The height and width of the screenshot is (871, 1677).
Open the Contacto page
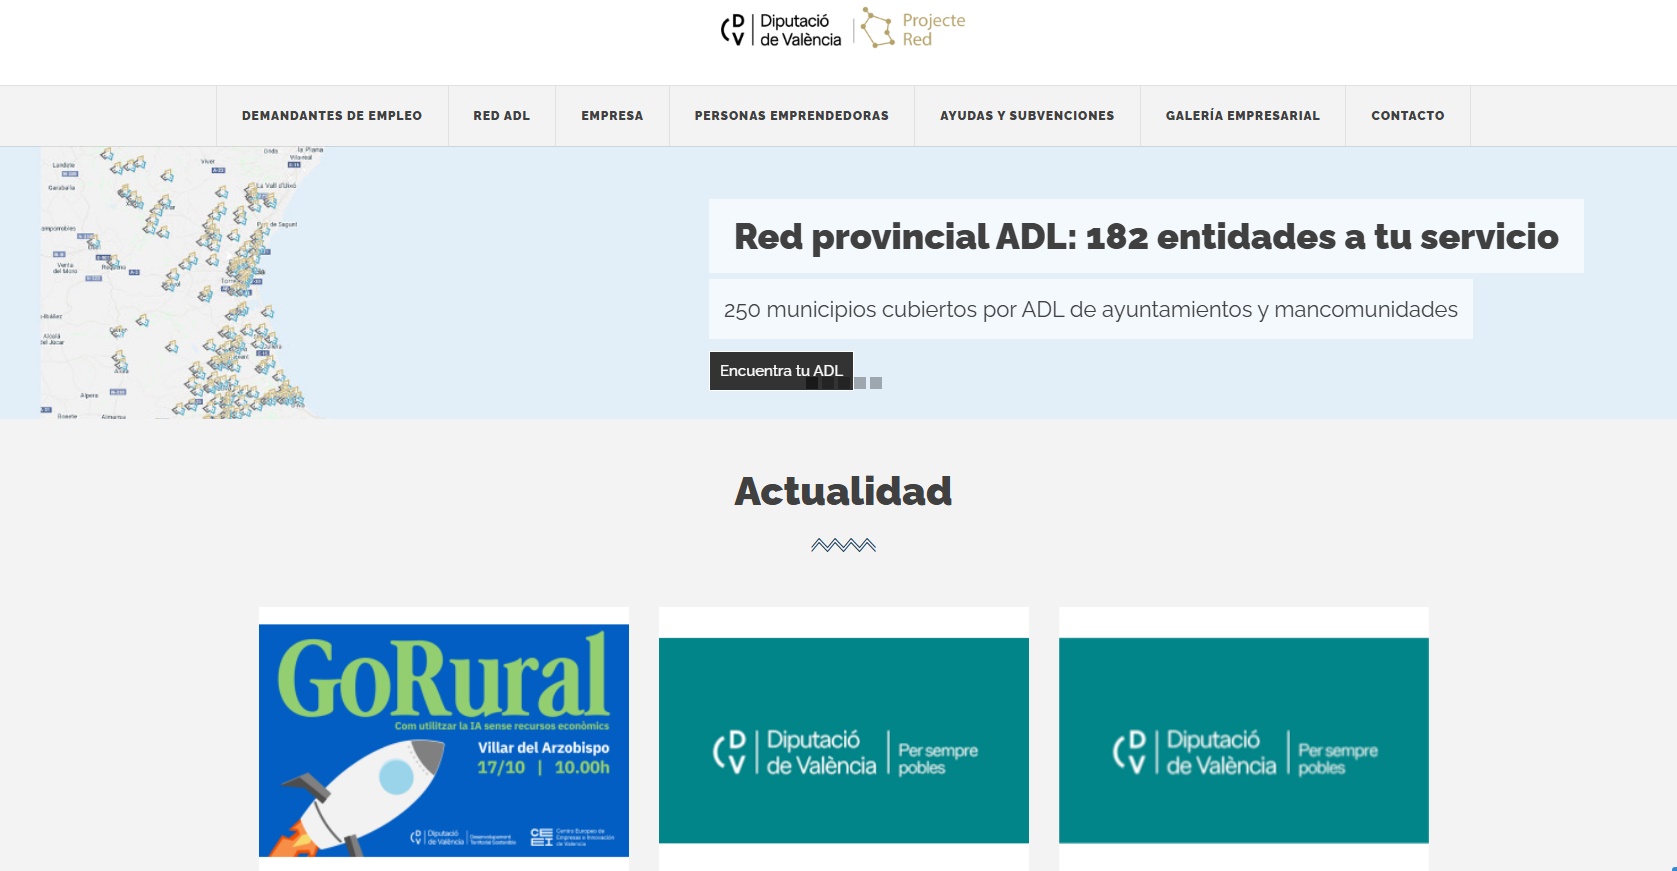pos(1407,116)
